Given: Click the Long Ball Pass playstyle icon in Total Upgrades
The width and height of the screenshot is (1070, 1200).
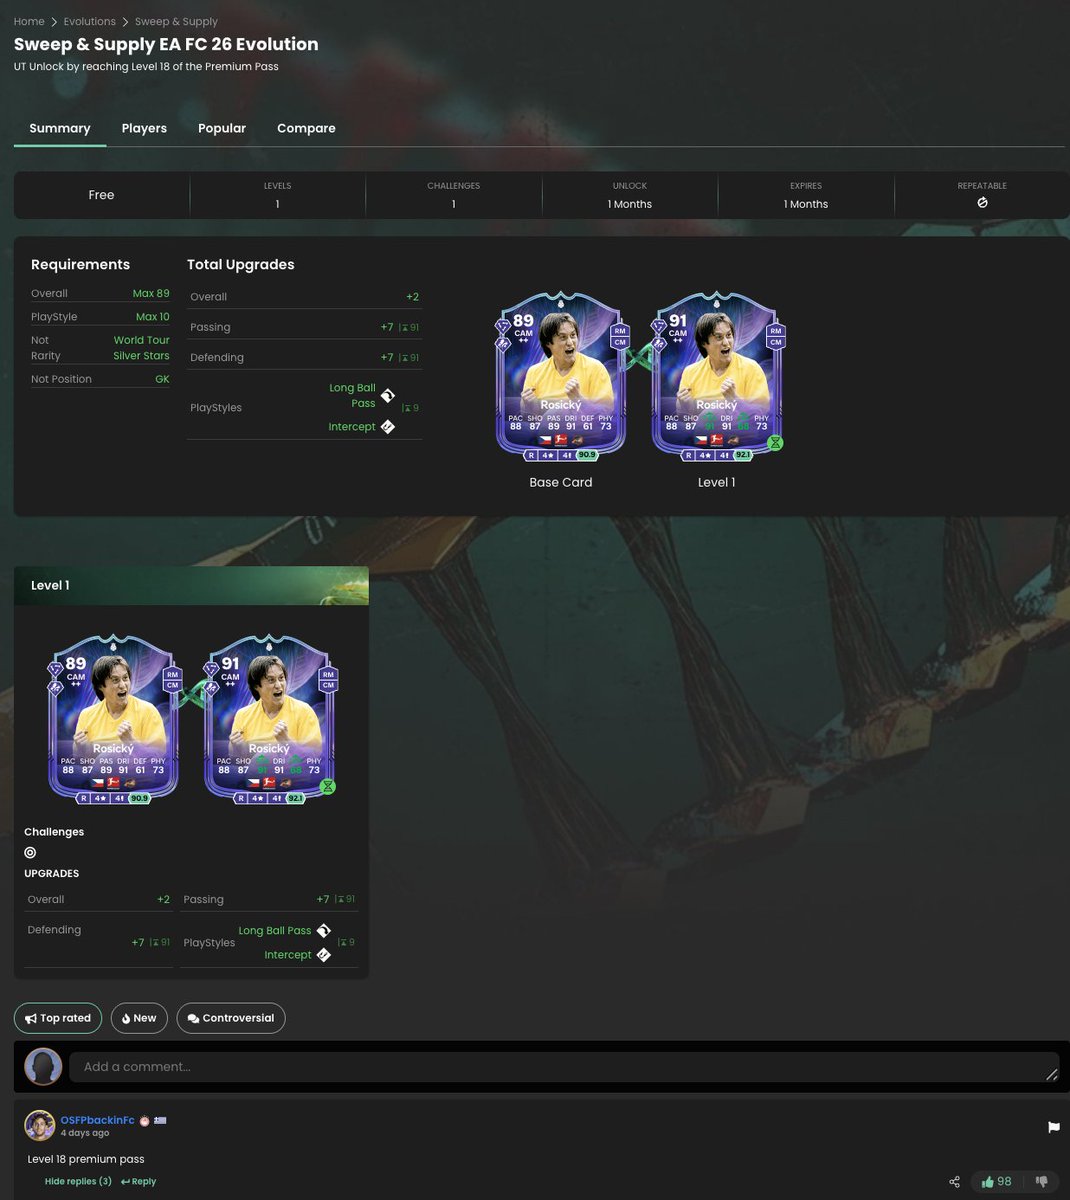Looking at the screenshot, I should [x=388, y=396].
